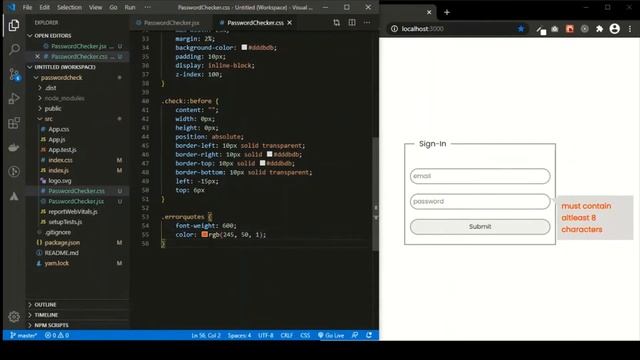Open Chrome three-dot menu

pyautogui.click(x=630, y=29)
